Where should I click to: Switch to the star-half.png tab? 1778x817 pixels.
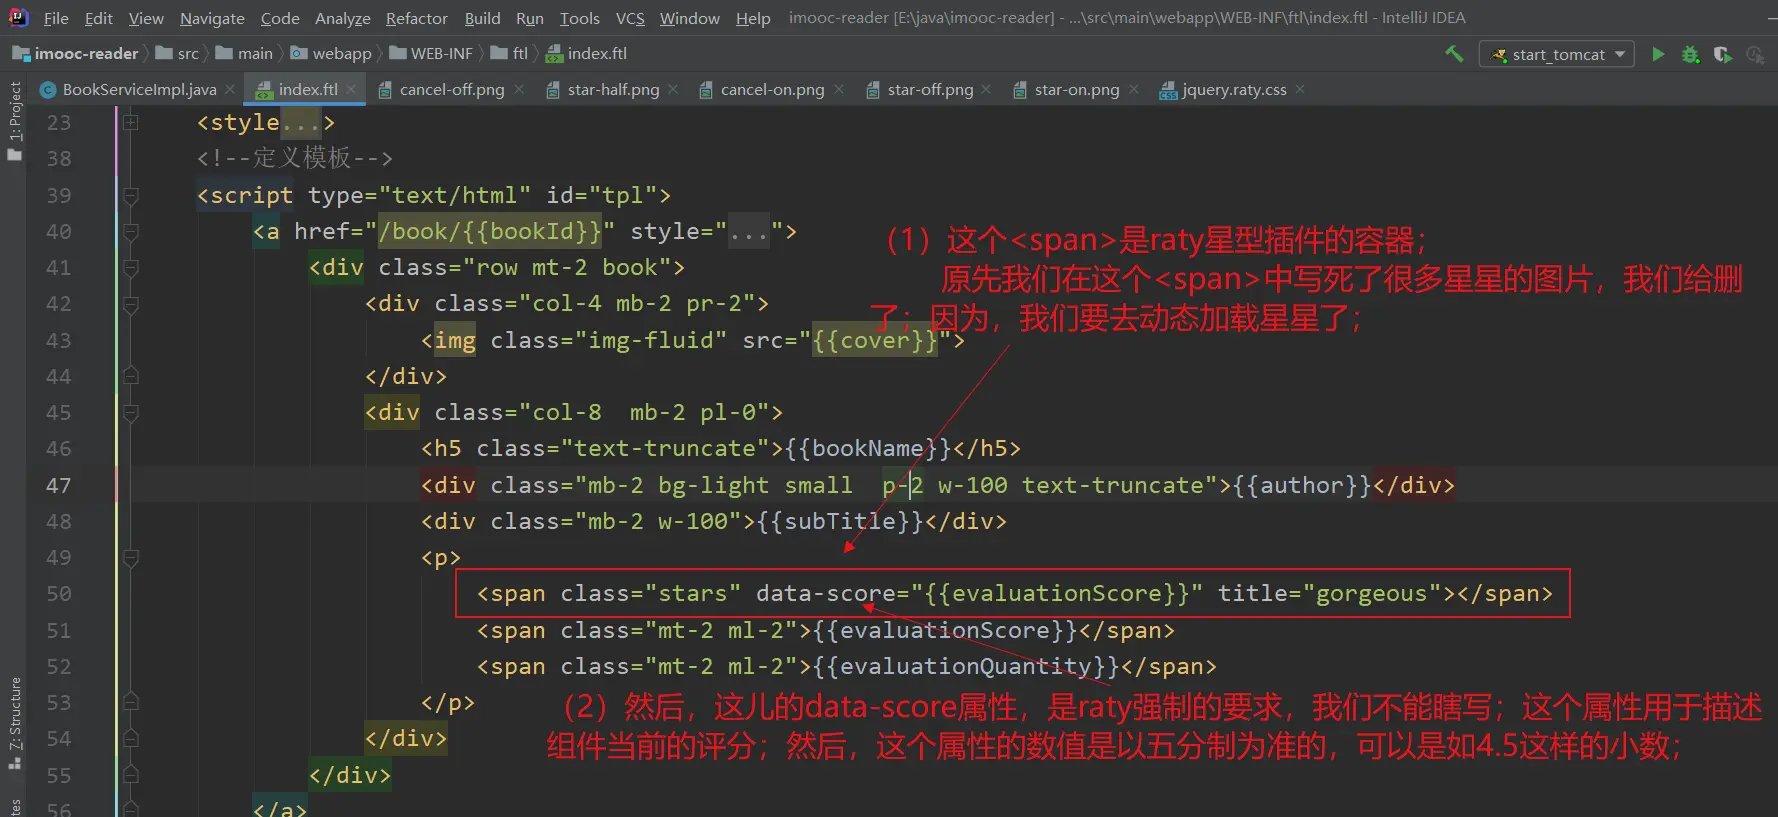tap(613, 90)
